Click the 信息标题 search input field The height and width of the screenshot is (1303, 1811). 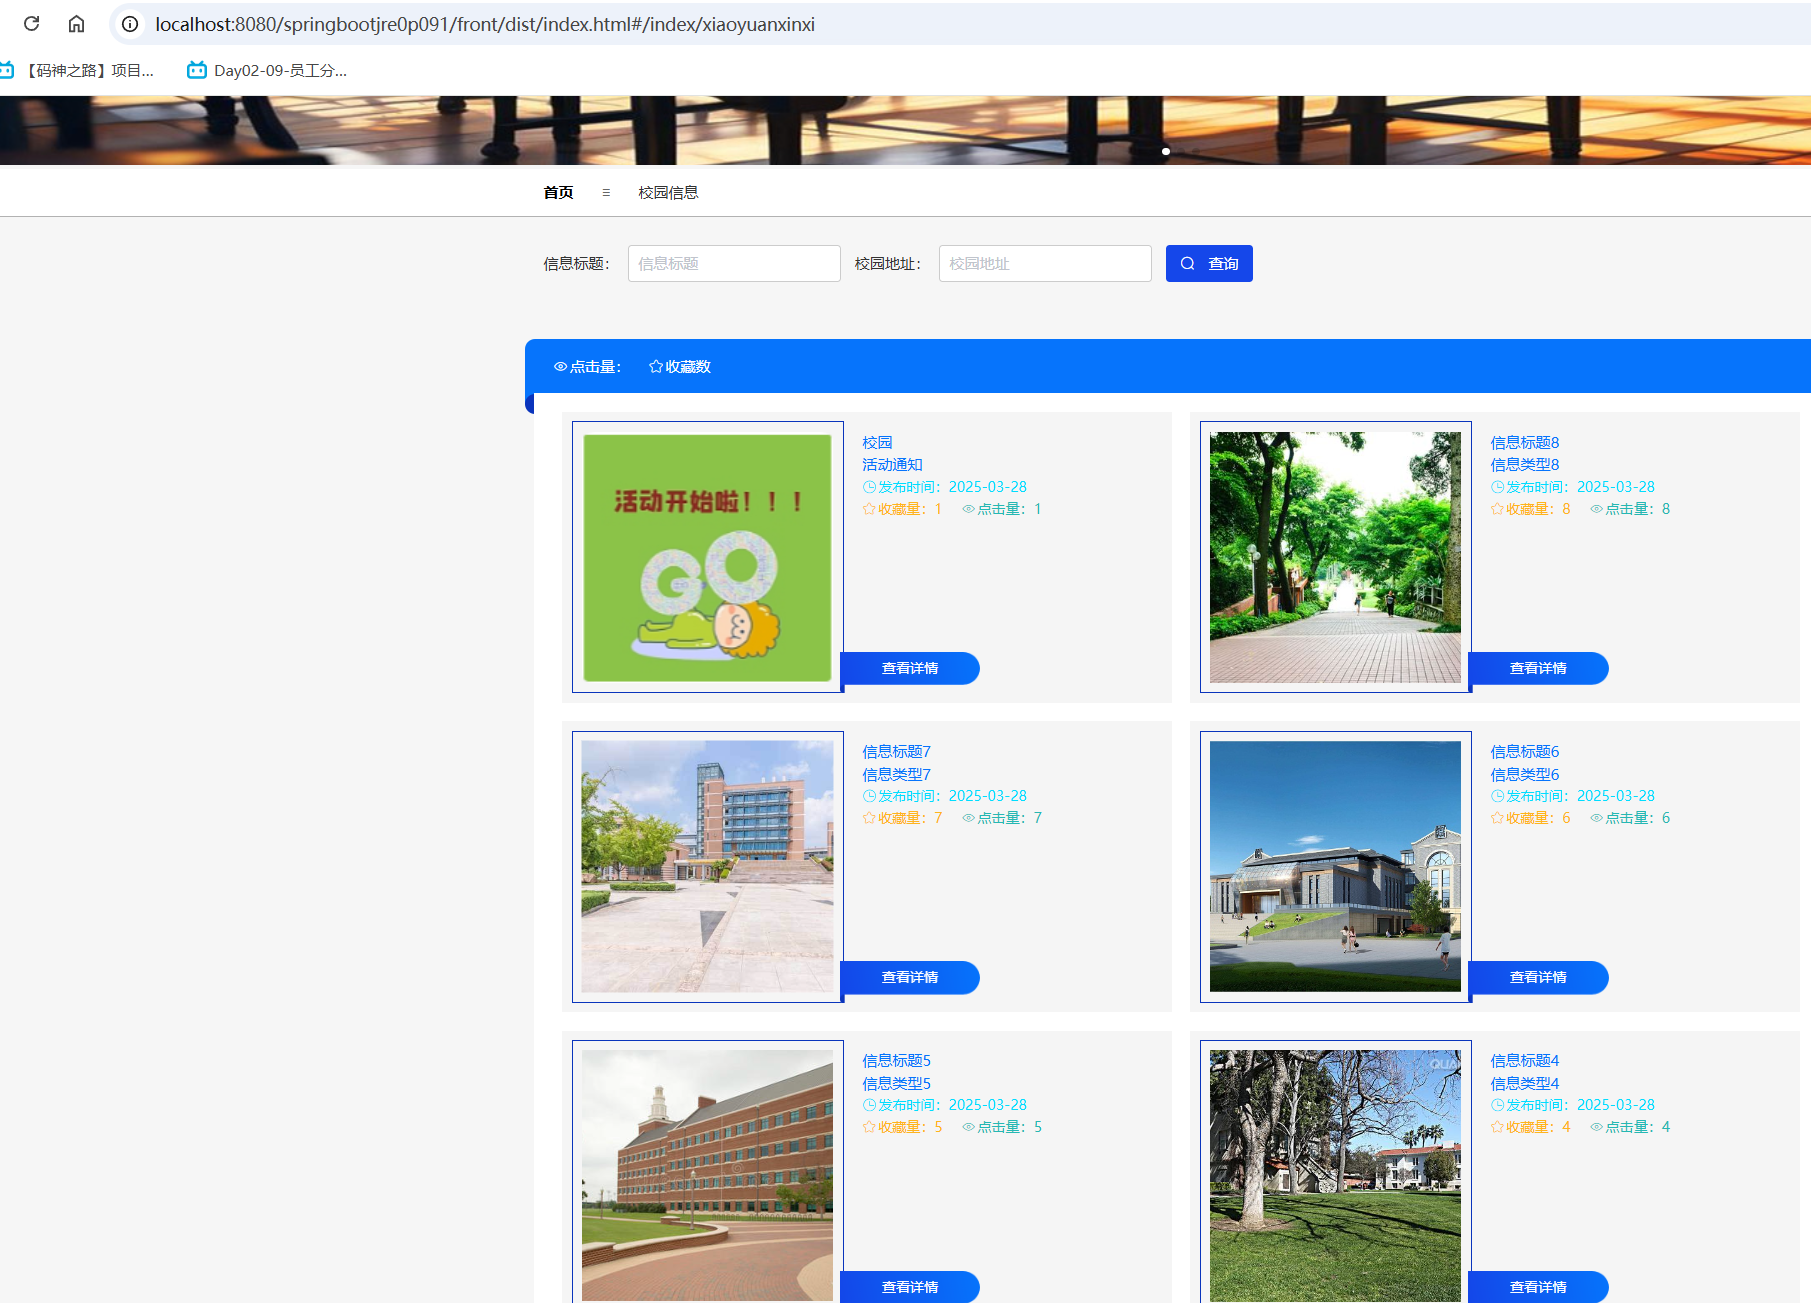click(733, 264)
